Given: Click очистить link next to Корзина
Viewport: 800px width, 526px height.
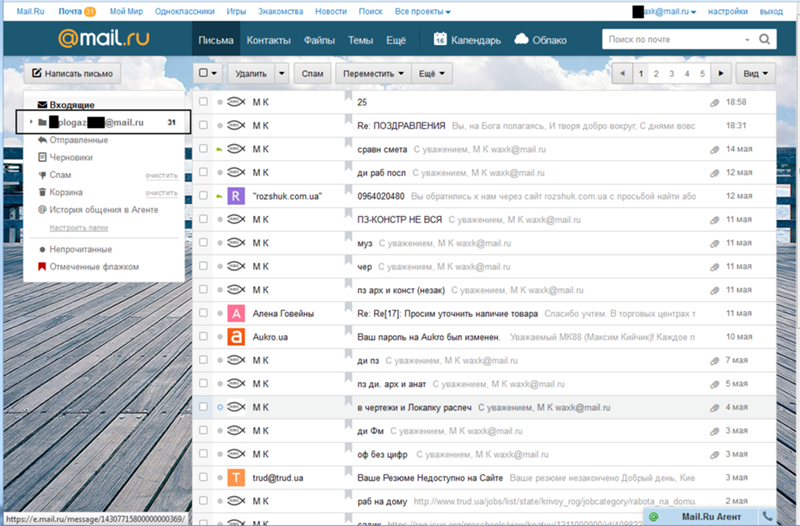Looking at the screenshot, I should (161, 193).
